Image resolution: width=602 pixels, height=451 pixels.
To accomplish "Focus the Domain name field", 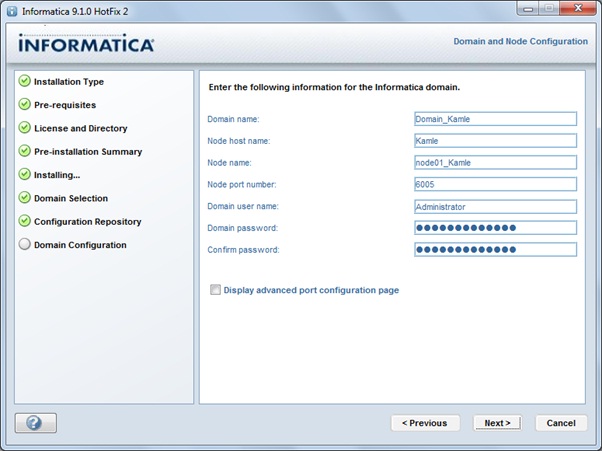I will click(x=495, y=119).
